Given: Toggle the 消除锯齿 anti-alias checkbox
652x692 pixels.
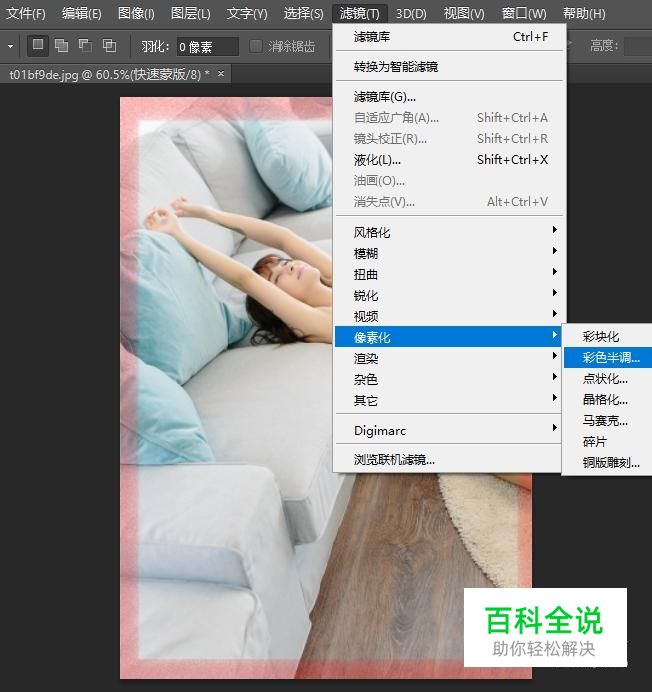Looking at the screenshot, I should coord(256,46).
